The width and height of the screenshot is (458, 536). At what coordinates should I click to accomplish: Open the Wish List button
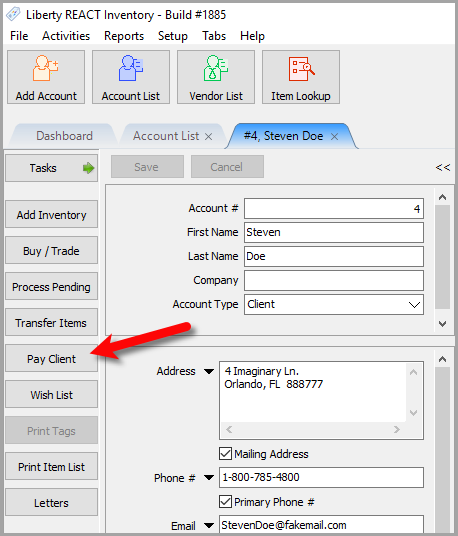tap(51, 395)
